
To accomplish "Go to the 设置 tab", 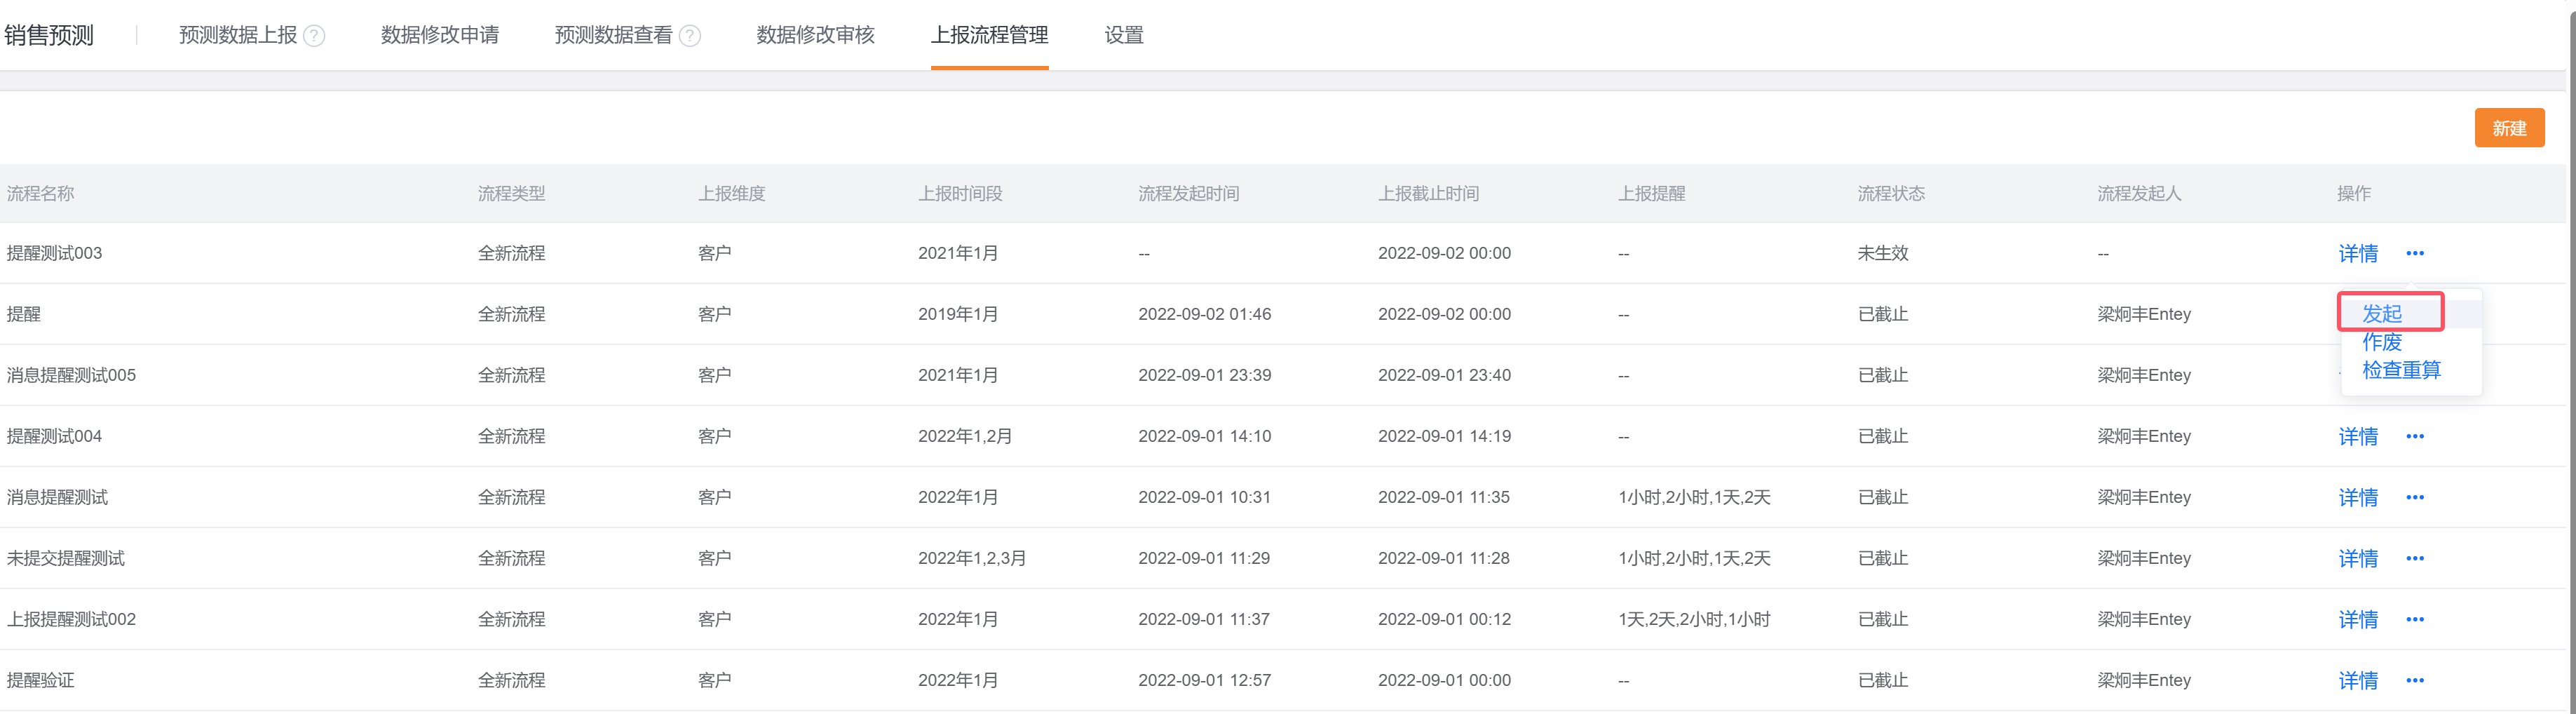I will 1124,35.
